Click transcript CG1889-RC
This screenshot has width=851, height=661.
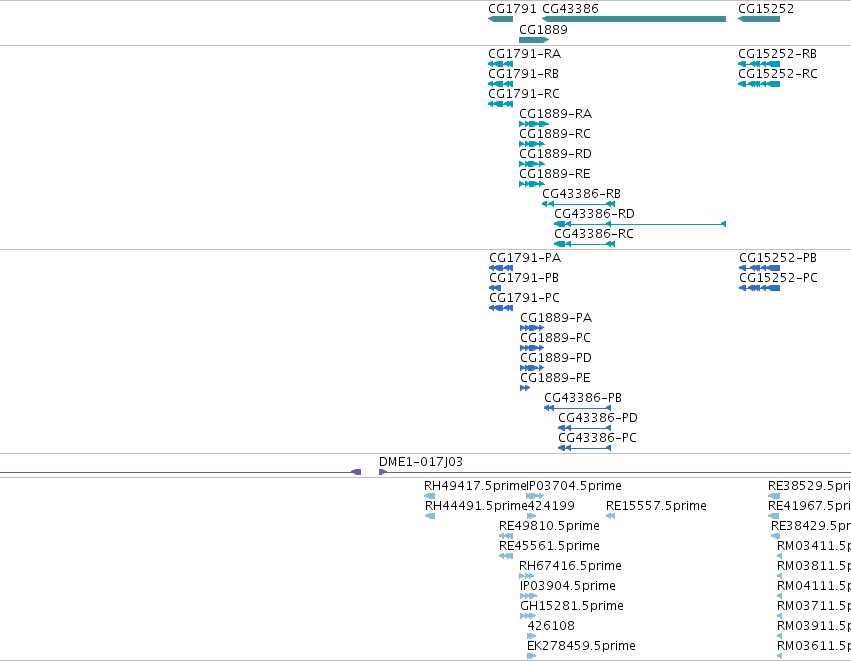click(555, 134)
